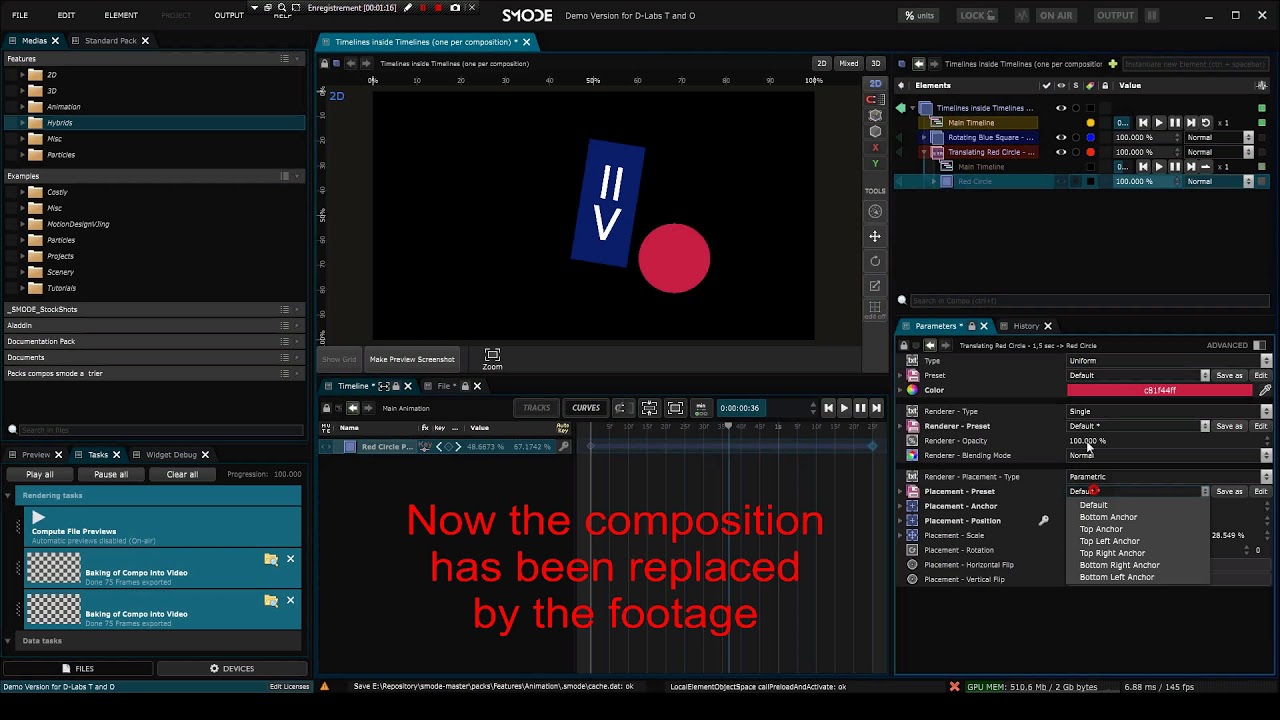The height and width of the screenshot is (720, 1280).
Task: Click the Timeline play button
Action: 844,408
